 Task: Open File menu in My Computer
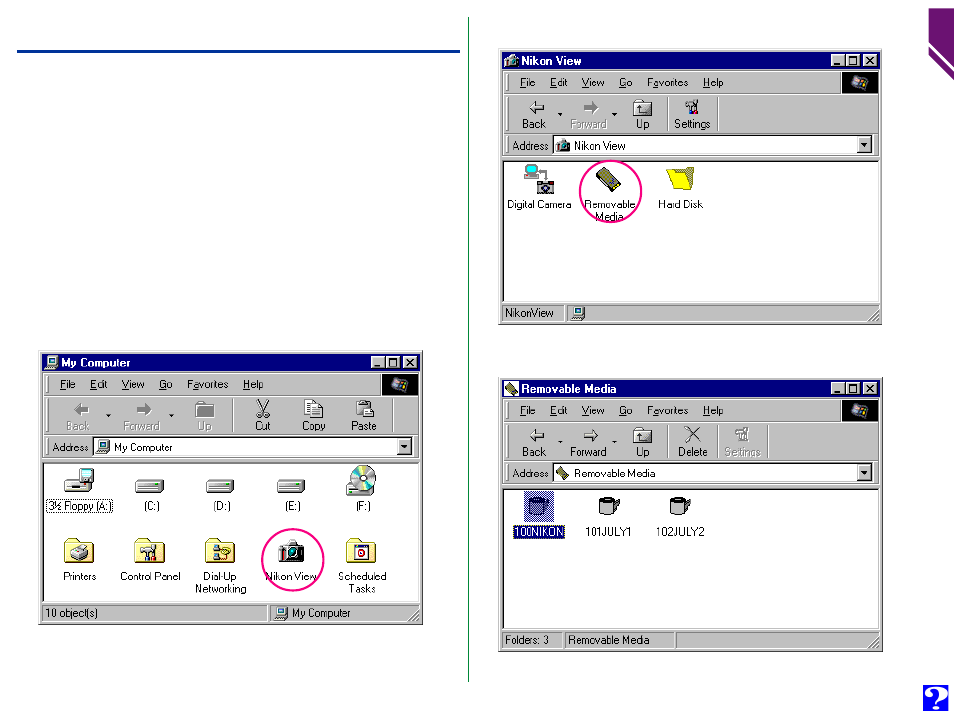[x=68, y=385]
